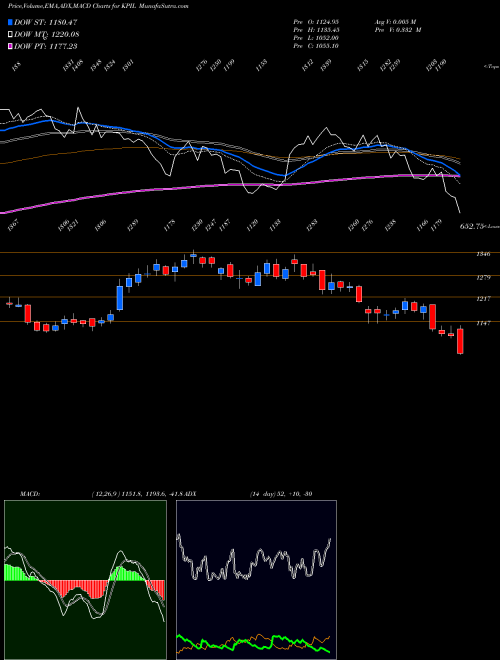This screenshot has height=660, width=500.
Task: Click the 'Pre V' previous volume reading
Action: [398, 30]
